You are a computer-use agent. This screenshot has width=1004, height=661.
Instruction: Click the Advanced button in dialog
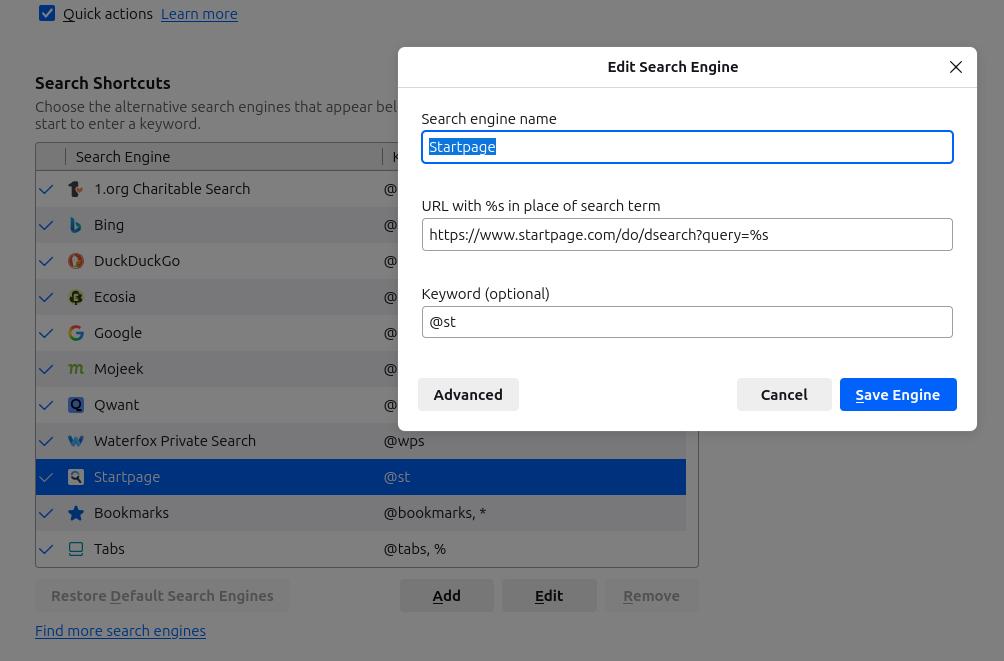point(468,395)
